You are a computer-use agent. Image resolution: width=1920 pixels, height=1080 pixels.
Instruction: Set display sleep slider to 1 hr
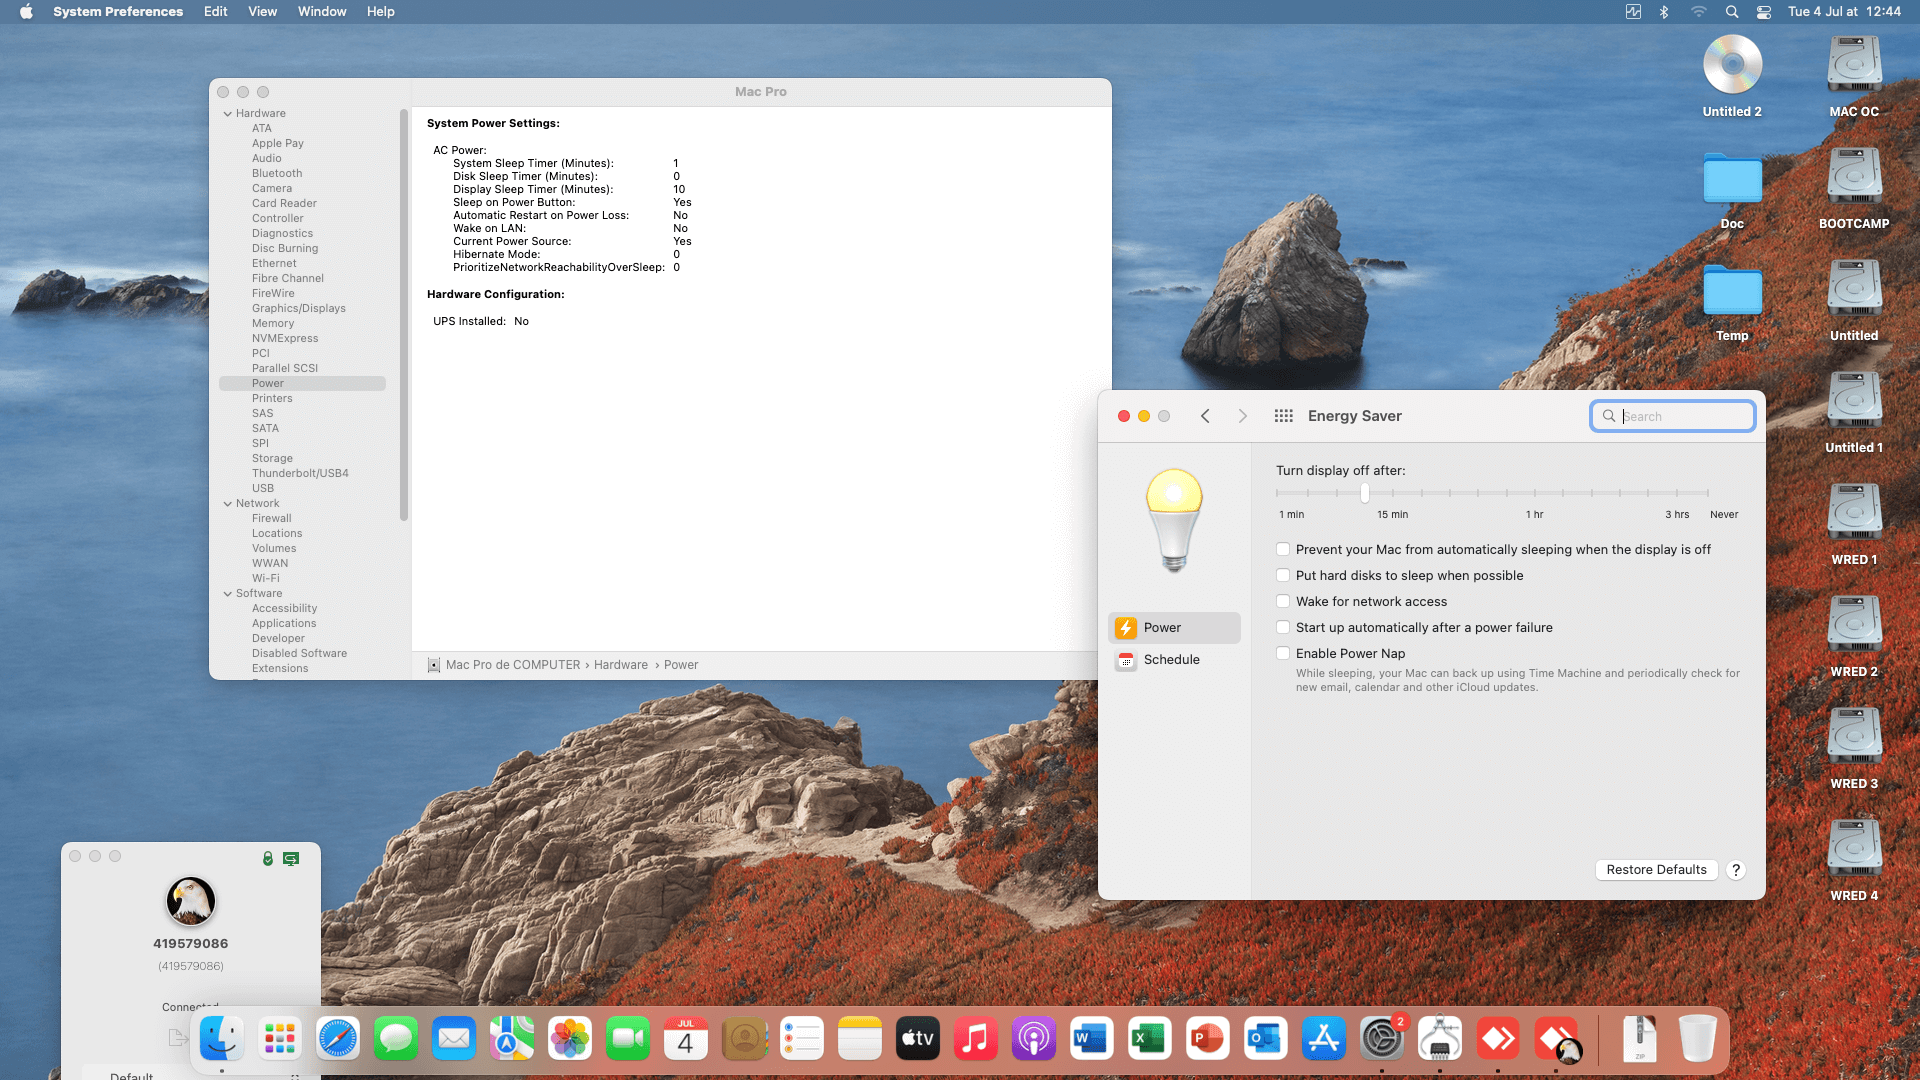tap(1535, 493)
